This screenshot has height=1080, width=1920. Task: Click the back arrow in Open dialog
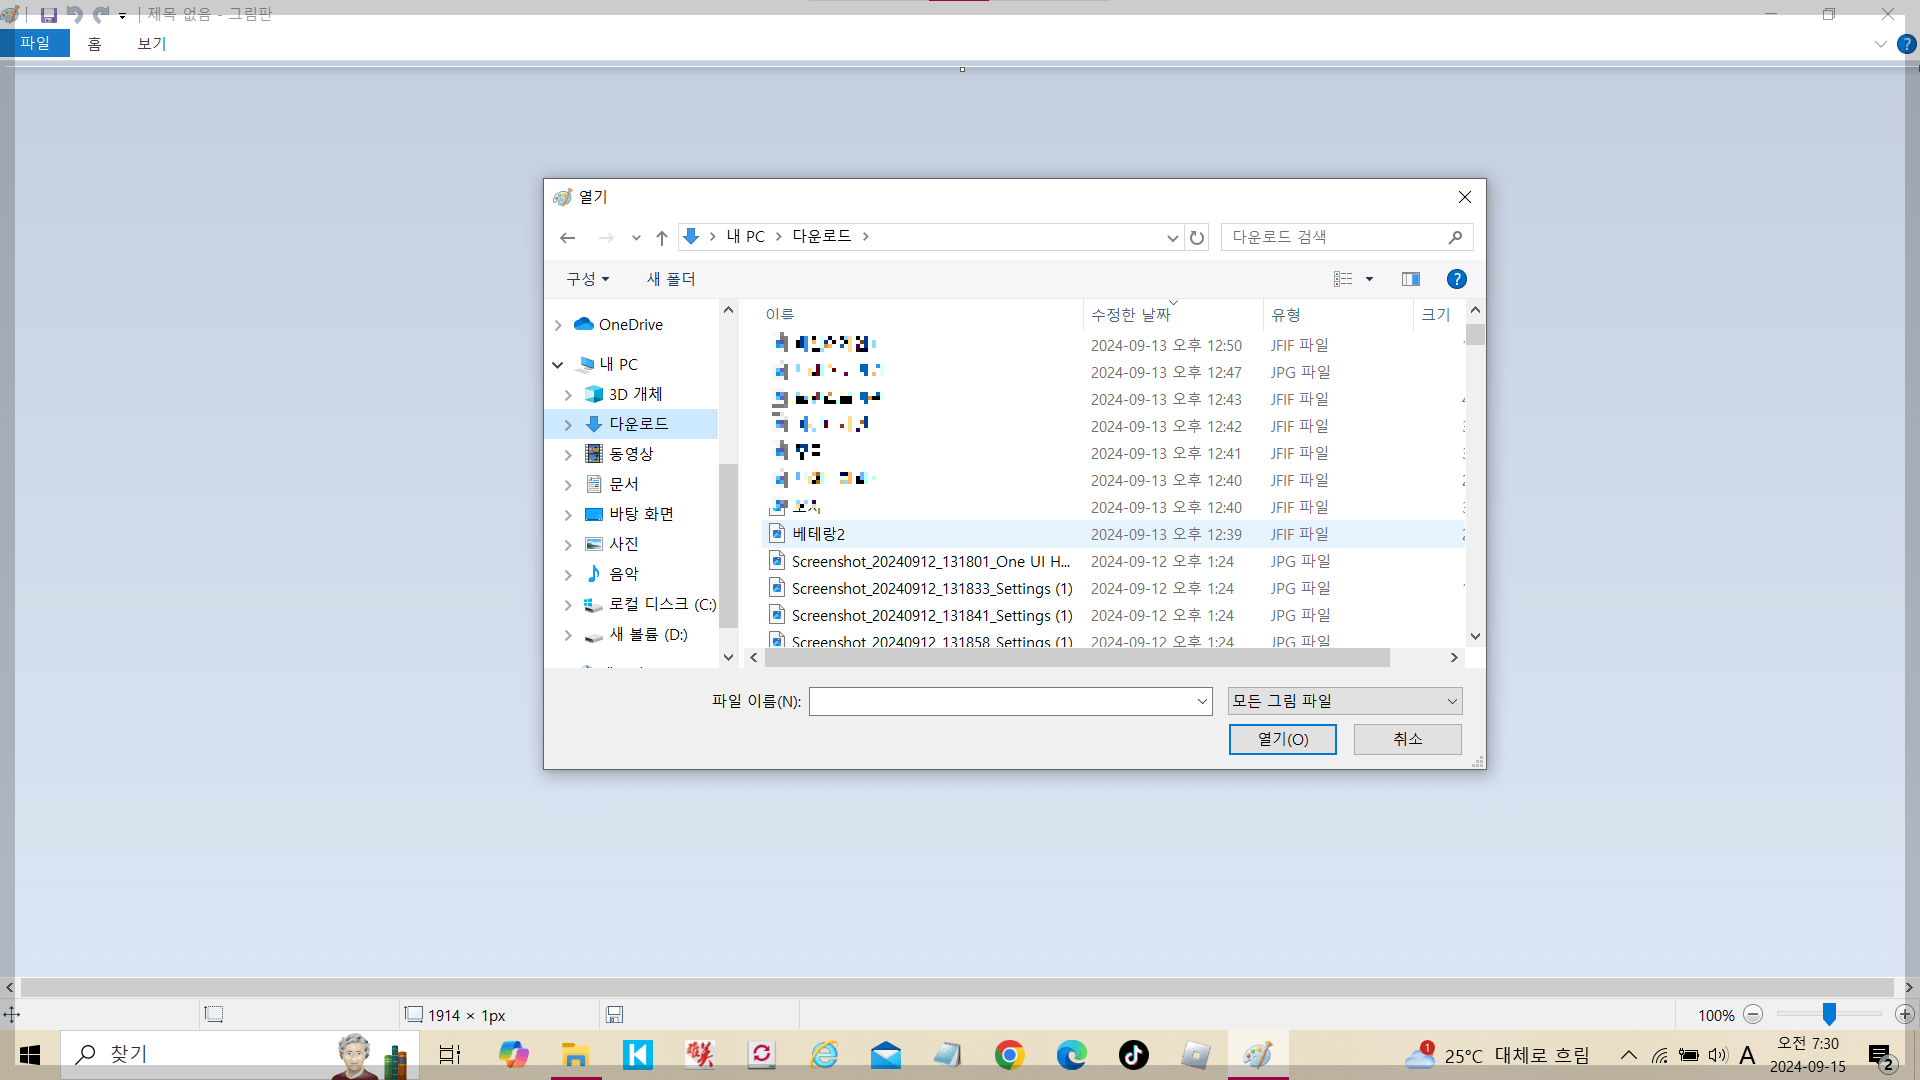[x=568, y=238]
